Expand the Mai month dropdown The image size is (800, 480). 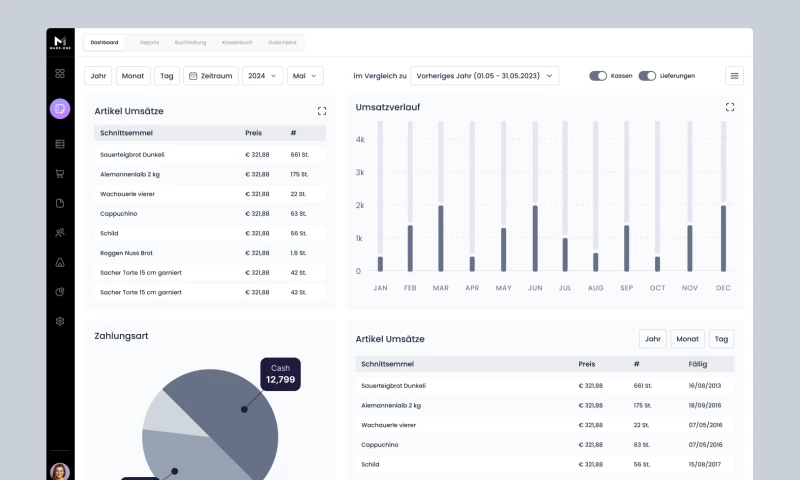305,76
